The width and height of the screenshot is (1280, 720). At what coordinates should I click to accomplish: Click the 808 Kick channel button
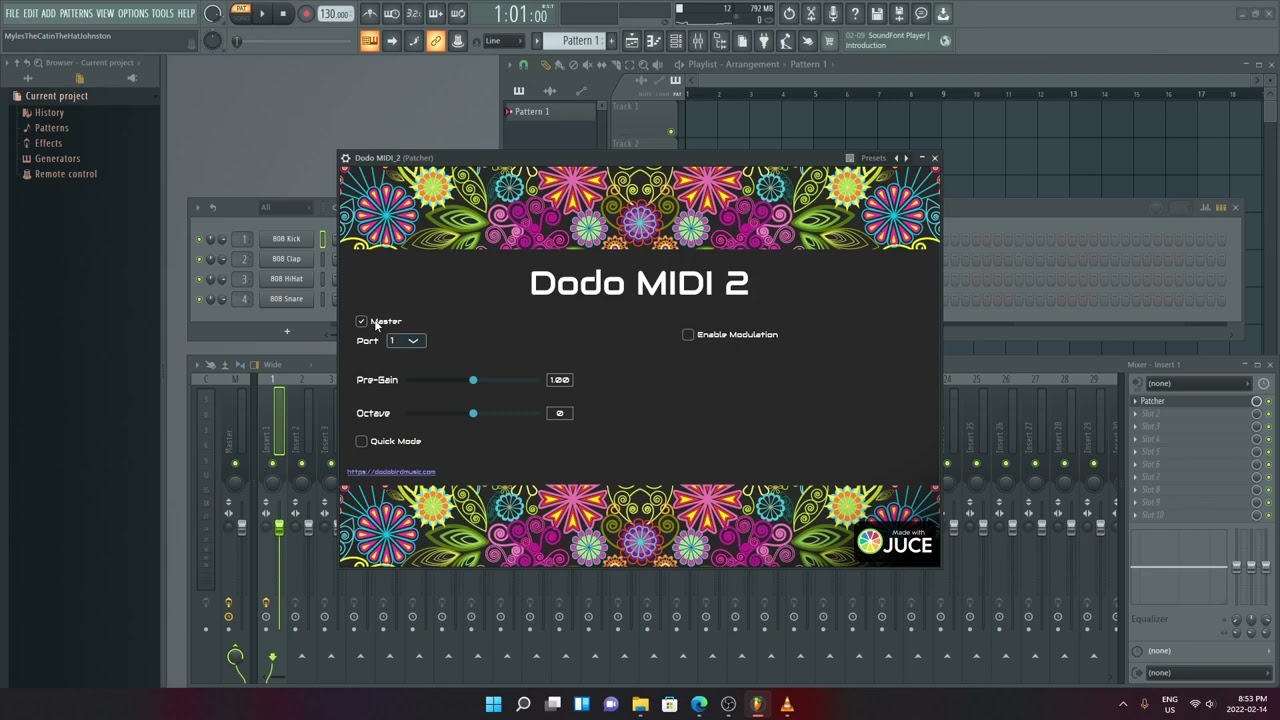coord(286,239)
